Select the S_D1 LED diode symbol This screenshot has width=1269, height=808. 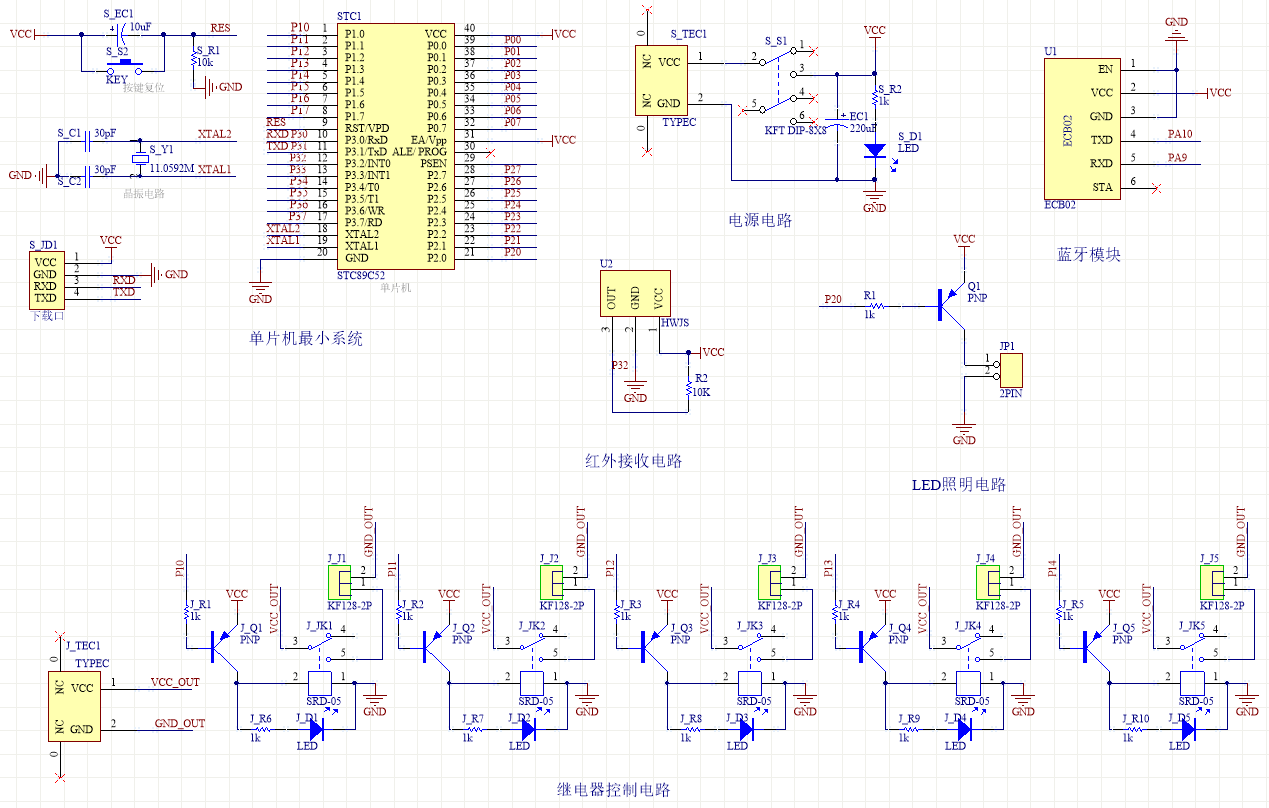(875, 151)
